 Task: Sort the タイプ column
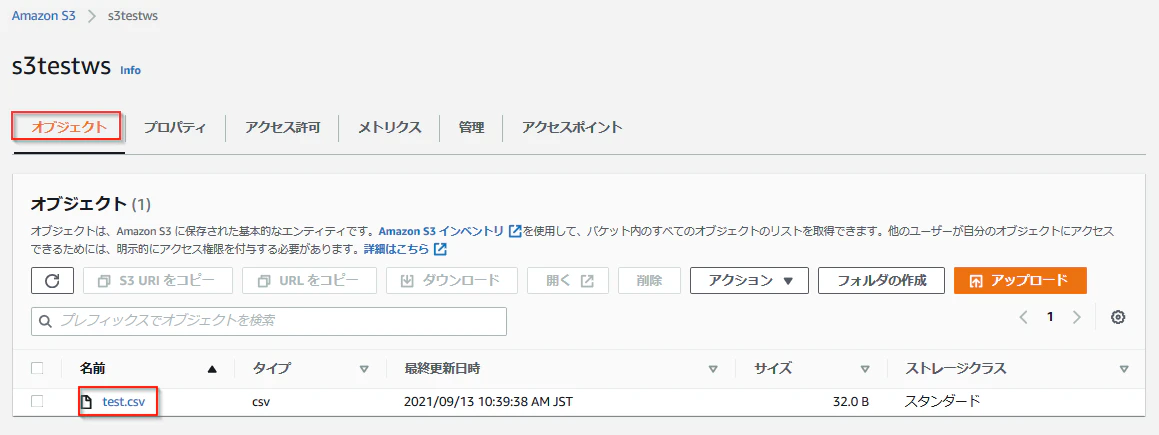(364, 369)
